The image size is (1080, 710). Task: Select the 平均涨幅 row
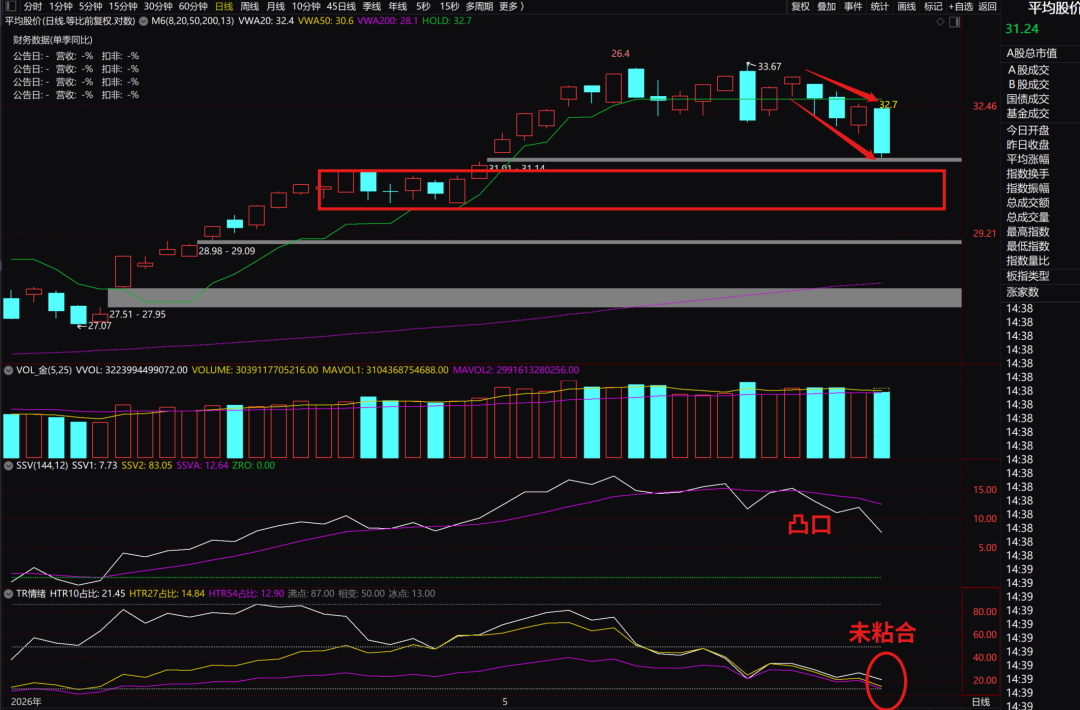(x=1028, y=159)
